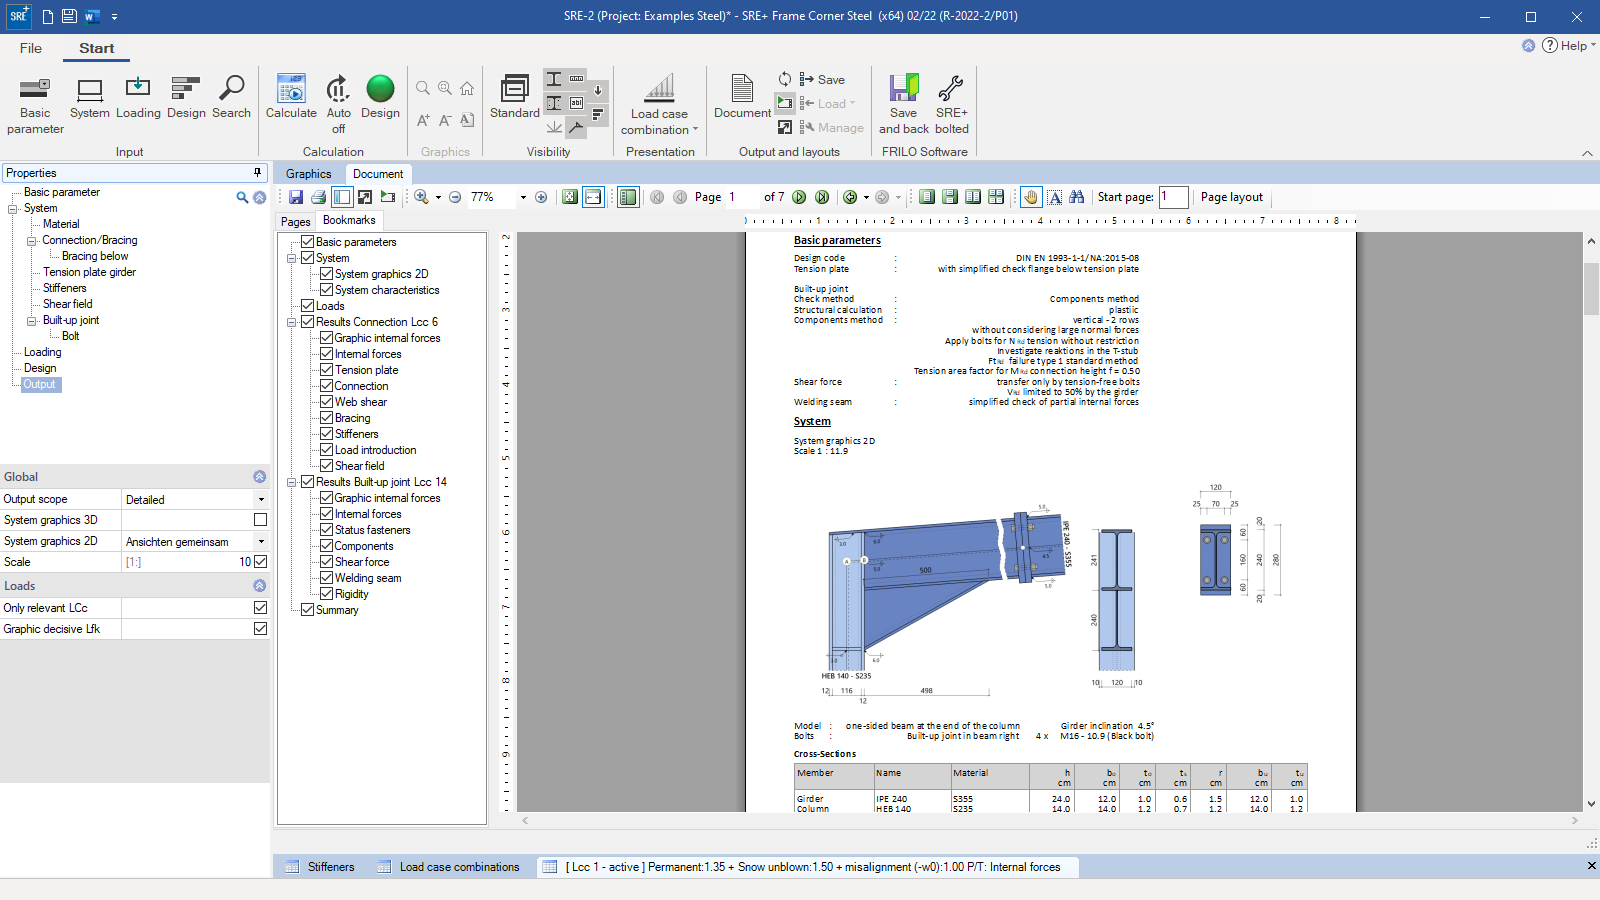
Task: Collapse the Loads section chevron
Action: tap(259, 586)
